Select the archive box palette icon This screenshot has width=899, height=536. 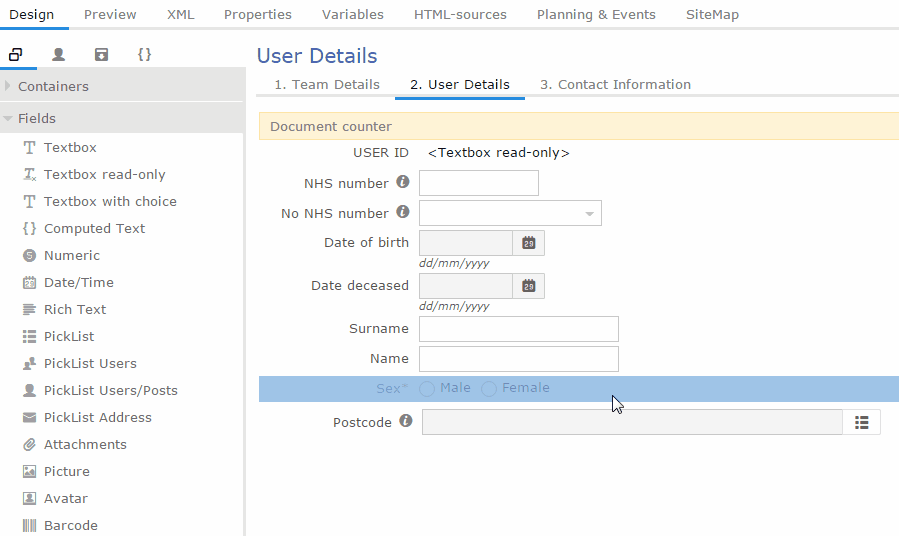[101, 54]
